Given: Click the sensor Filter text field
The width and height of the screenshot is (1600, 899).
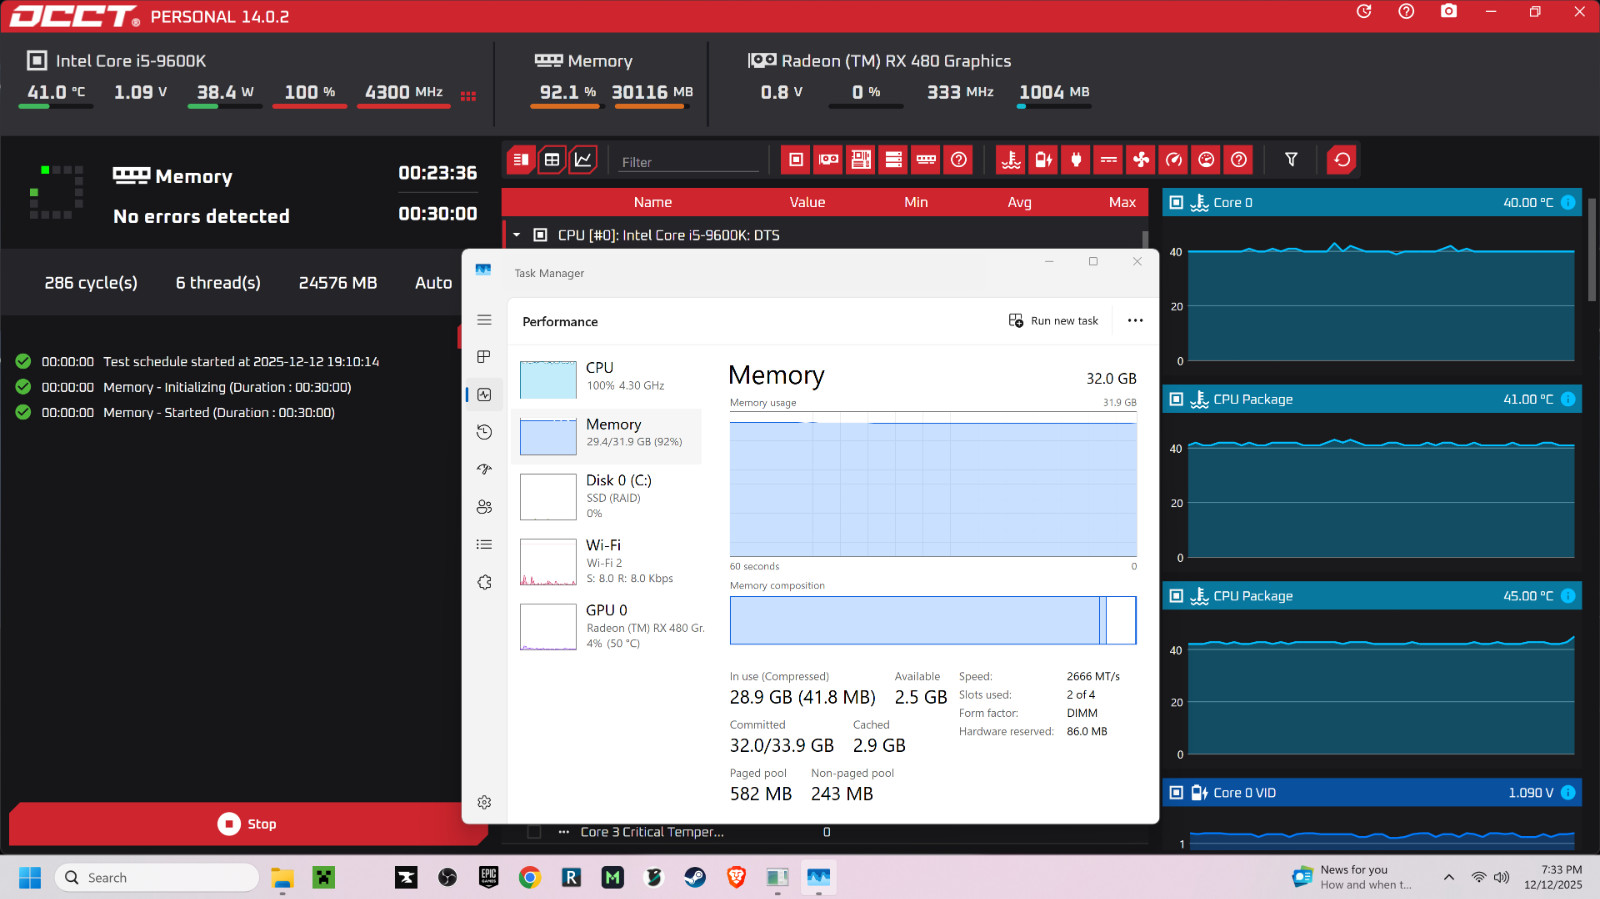Looking at the screenshot, I should point(688,162).
